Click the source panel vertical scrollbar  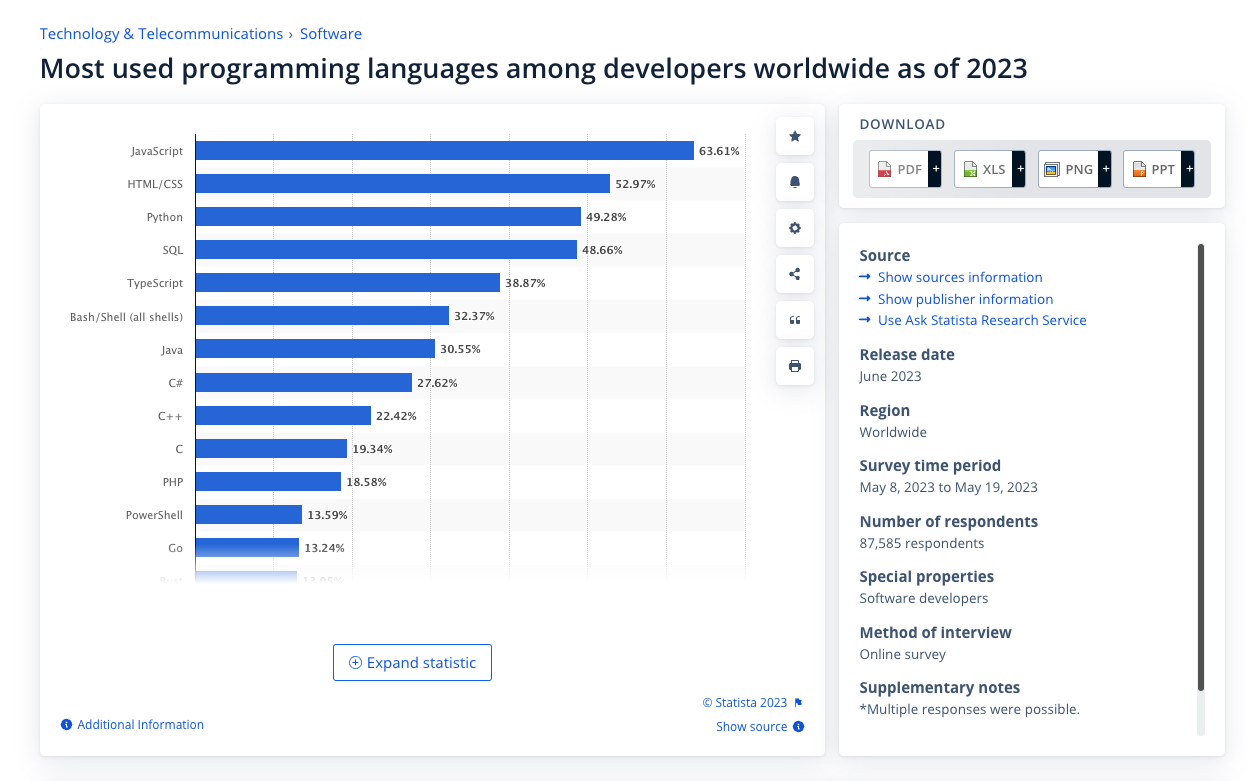[1201, 465]
